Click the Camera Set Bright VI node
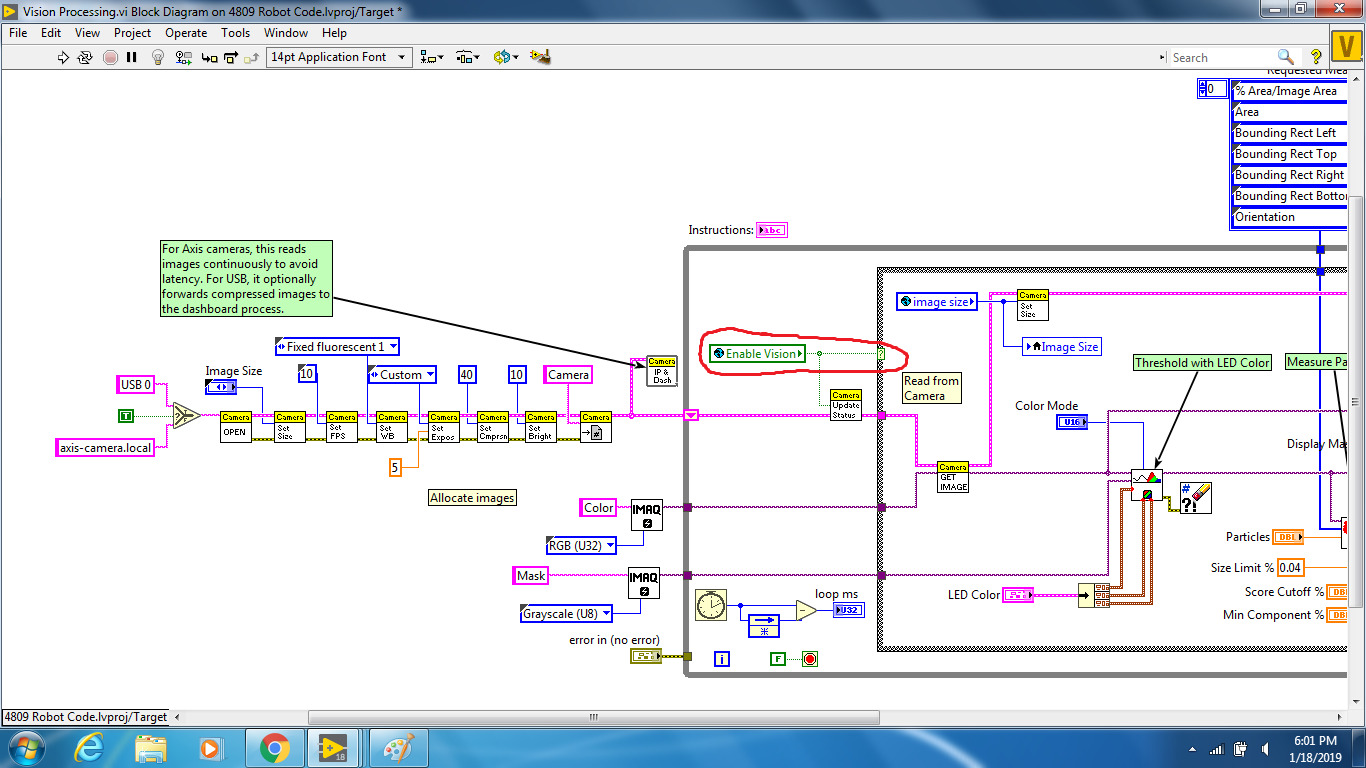1366x768 pixels. coord(541,427)
